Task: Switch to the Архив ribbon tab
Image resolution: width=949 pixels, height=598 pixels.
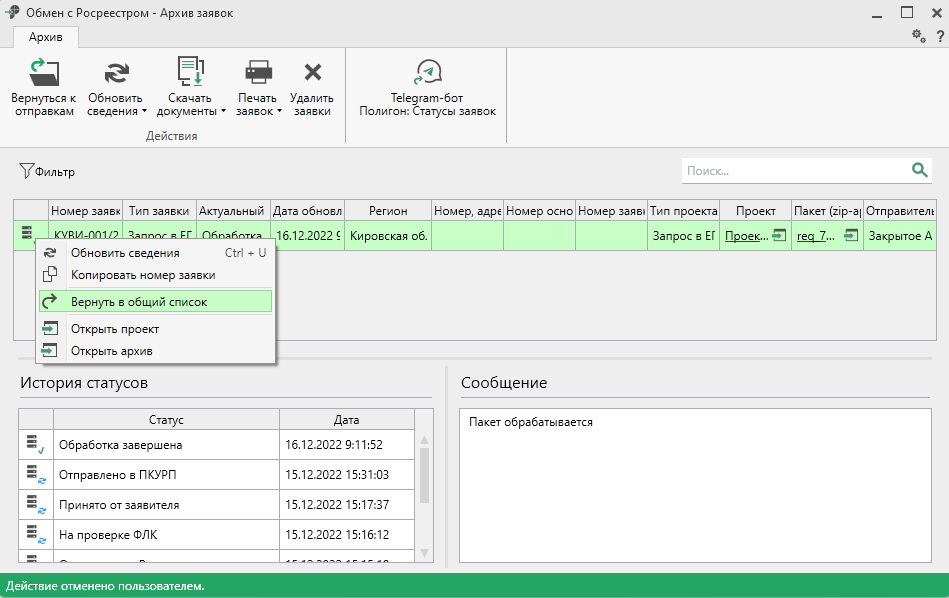Action: pyautogui.click(x=46, y=37)
